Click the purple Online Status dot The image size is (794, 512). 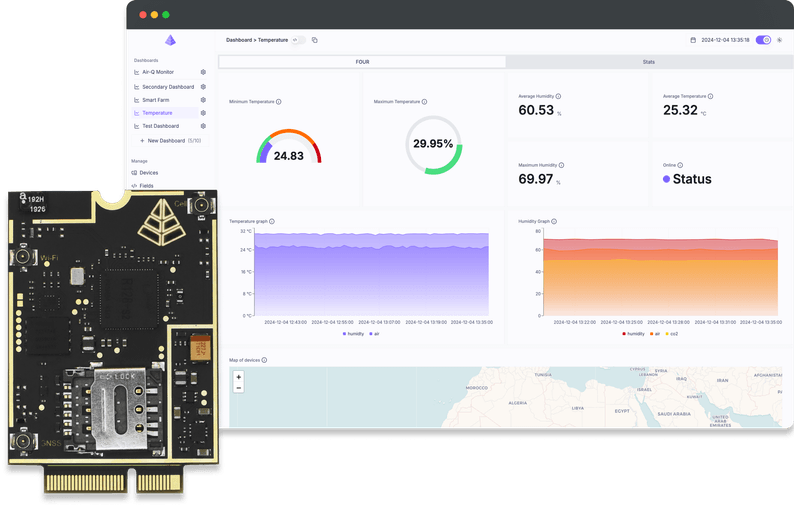point(666,179)
